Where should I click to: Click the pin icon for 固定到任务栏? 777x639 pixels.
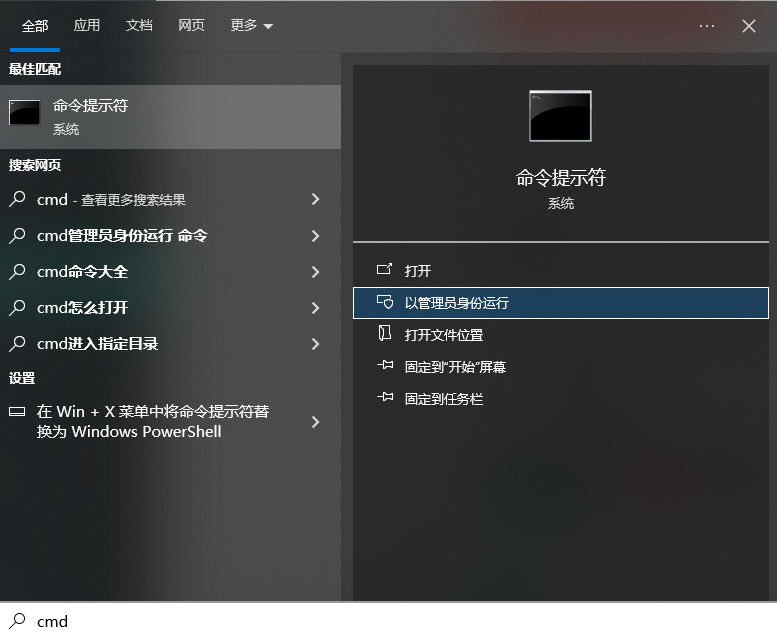pos(385,398)
